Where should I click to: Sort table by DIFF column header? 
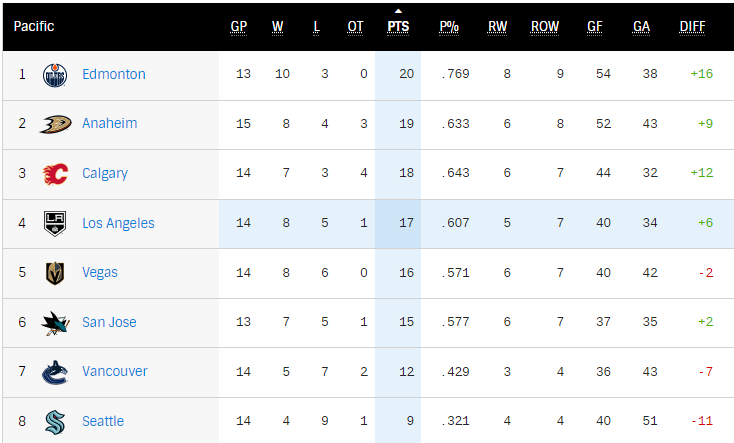(x=692, y=27)
